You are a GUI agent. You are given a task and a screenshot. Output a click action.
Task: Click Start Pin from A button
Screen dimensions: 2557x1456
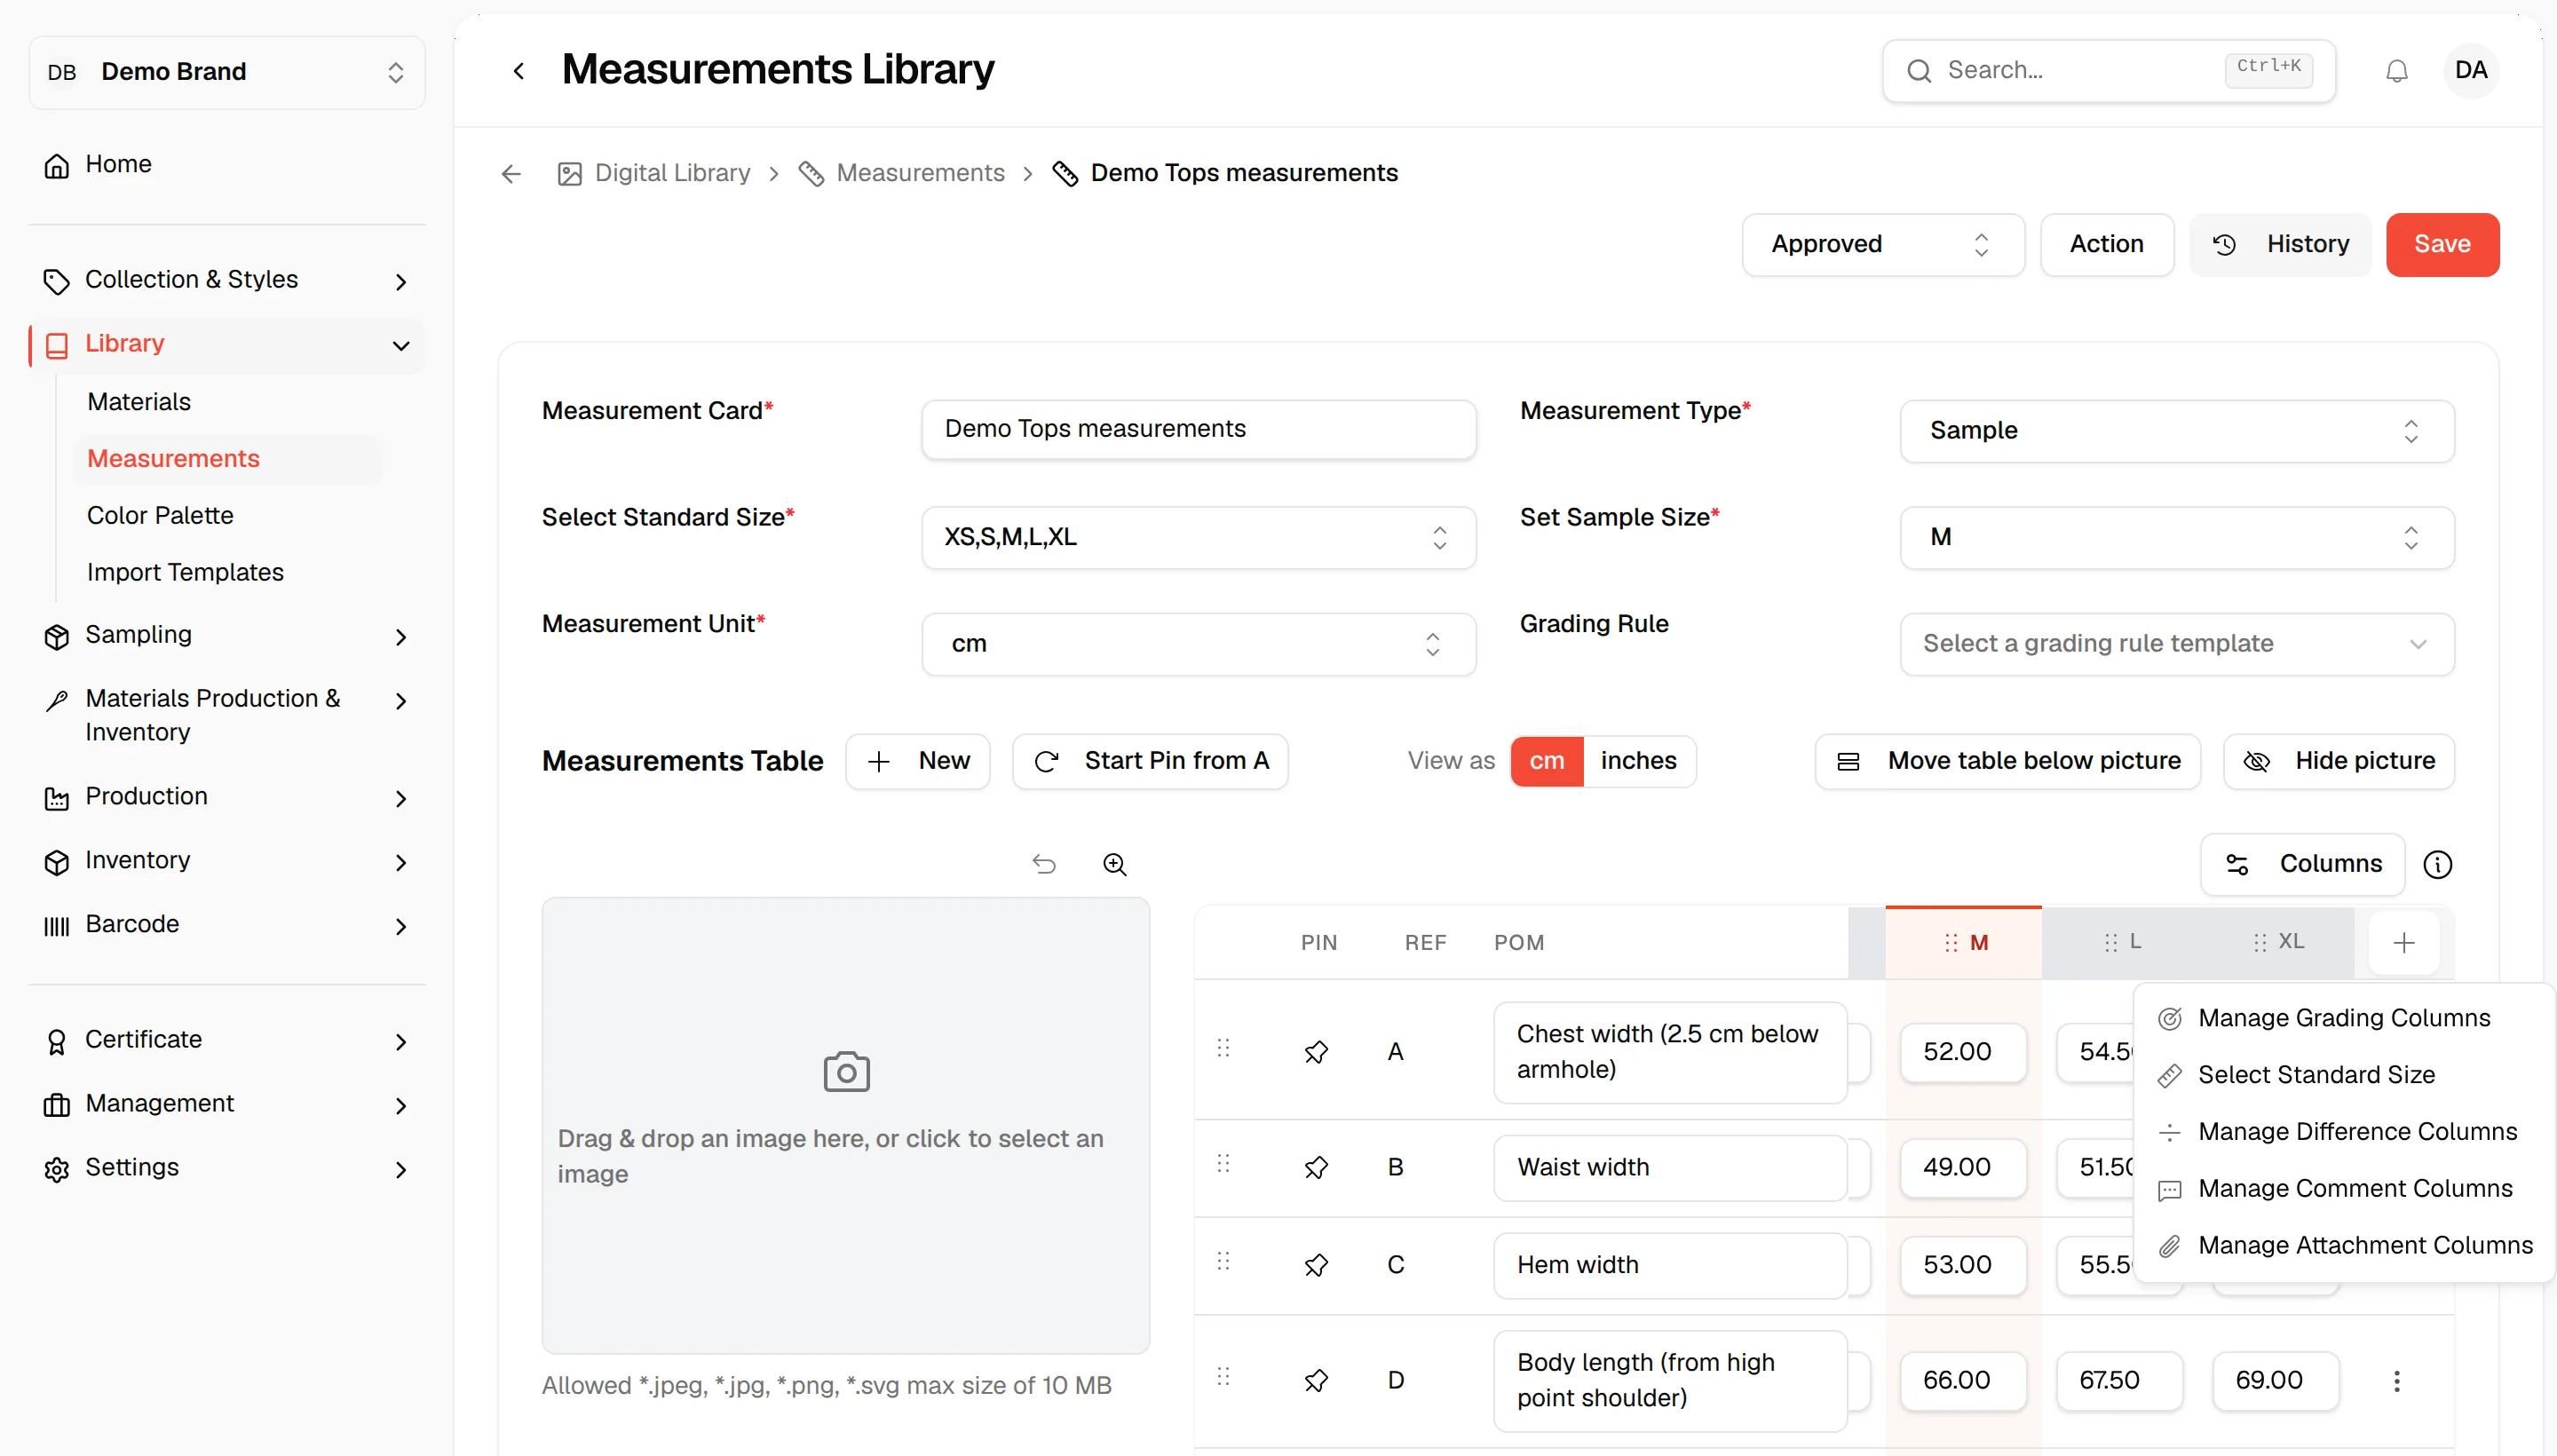click(1149, 761)
